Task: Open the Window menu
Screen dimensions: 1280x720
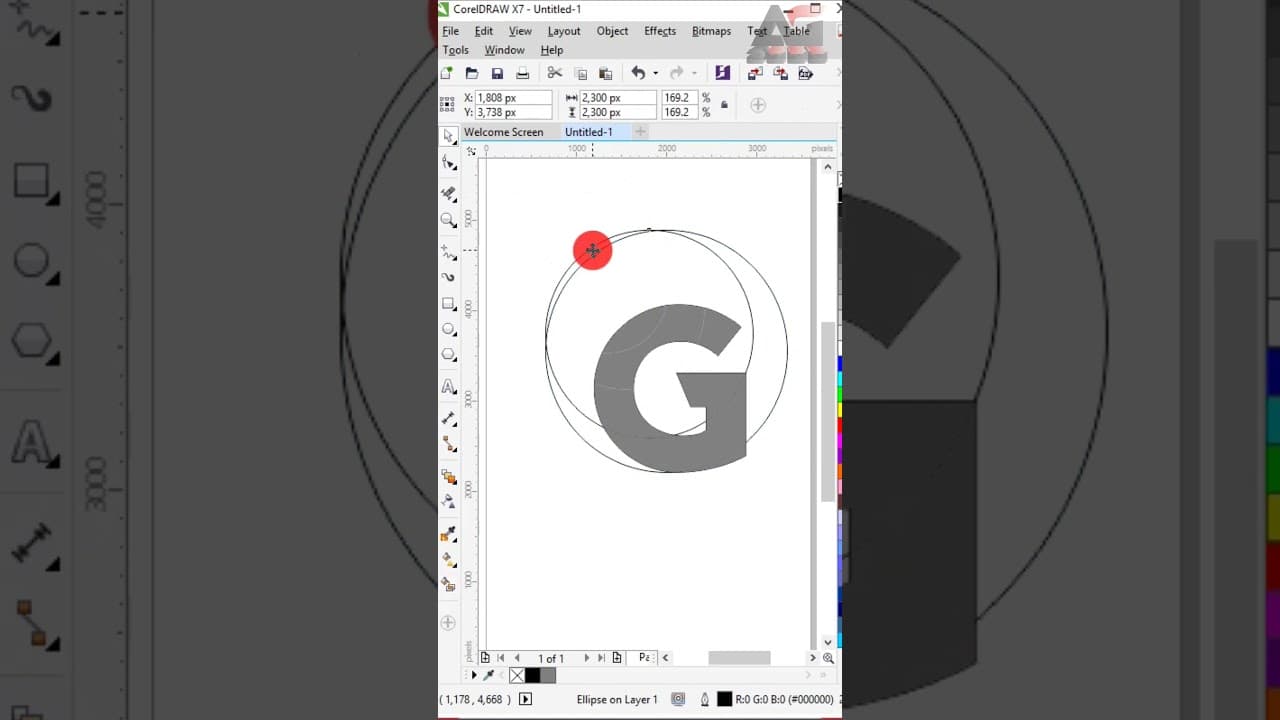Action: point(505,50)
